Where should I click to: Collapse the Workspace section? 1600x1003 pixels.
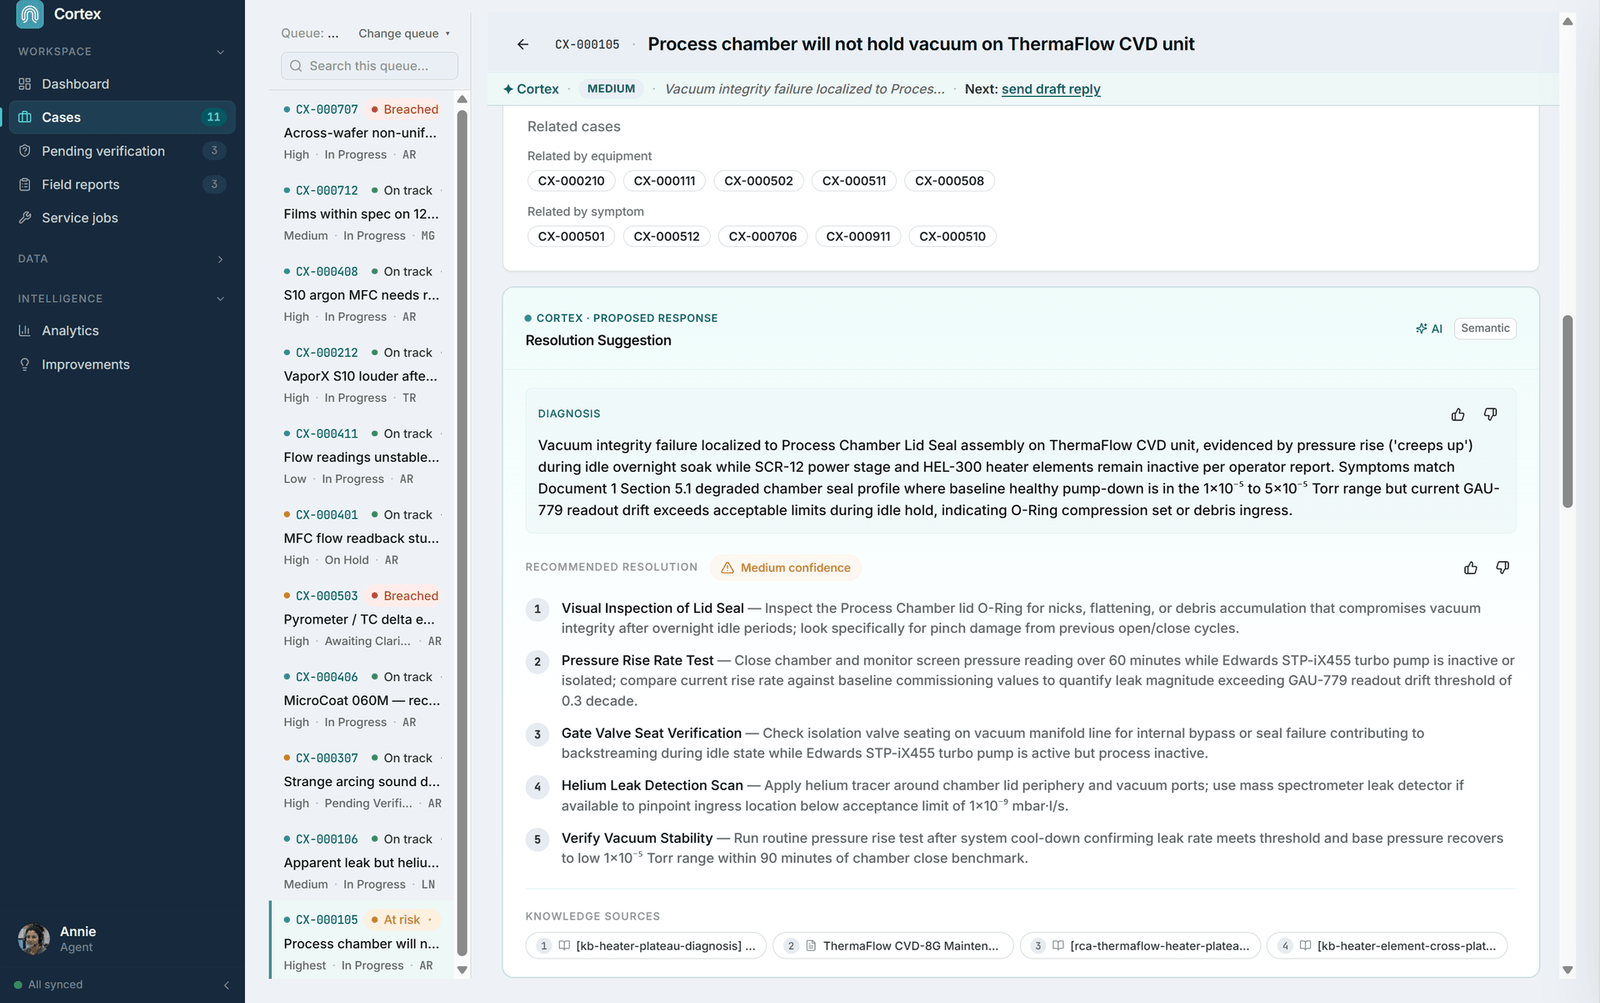pos(220,52)
